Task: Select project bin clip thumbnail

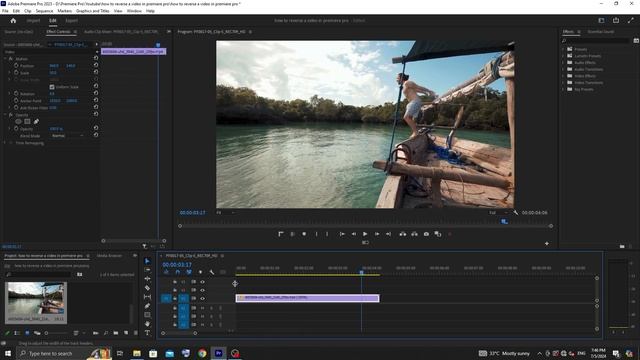Action: 36,298
